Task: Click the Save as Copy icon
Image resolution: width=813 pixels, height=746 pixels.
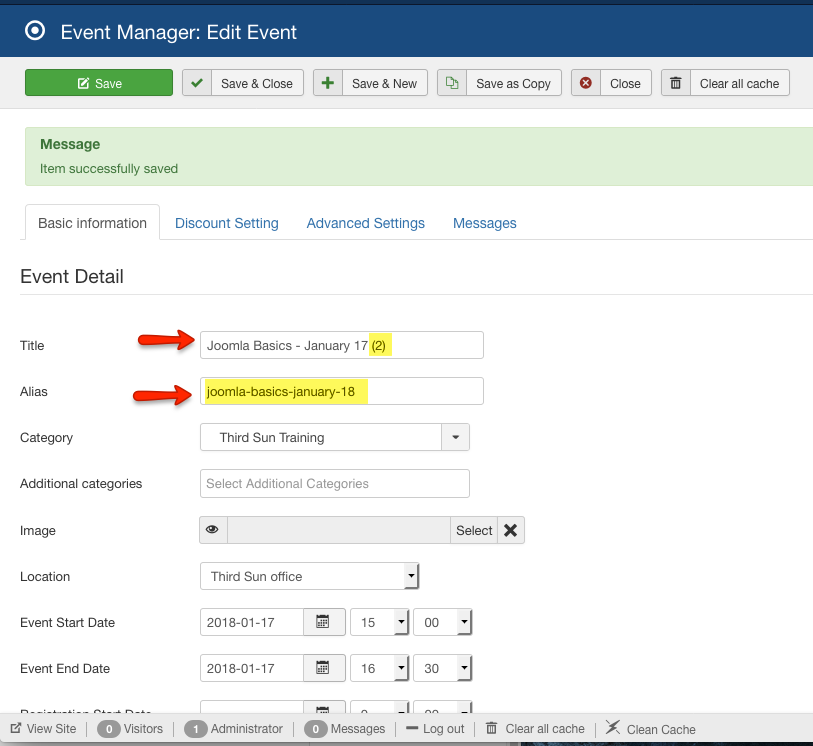Action: point(452,83)
